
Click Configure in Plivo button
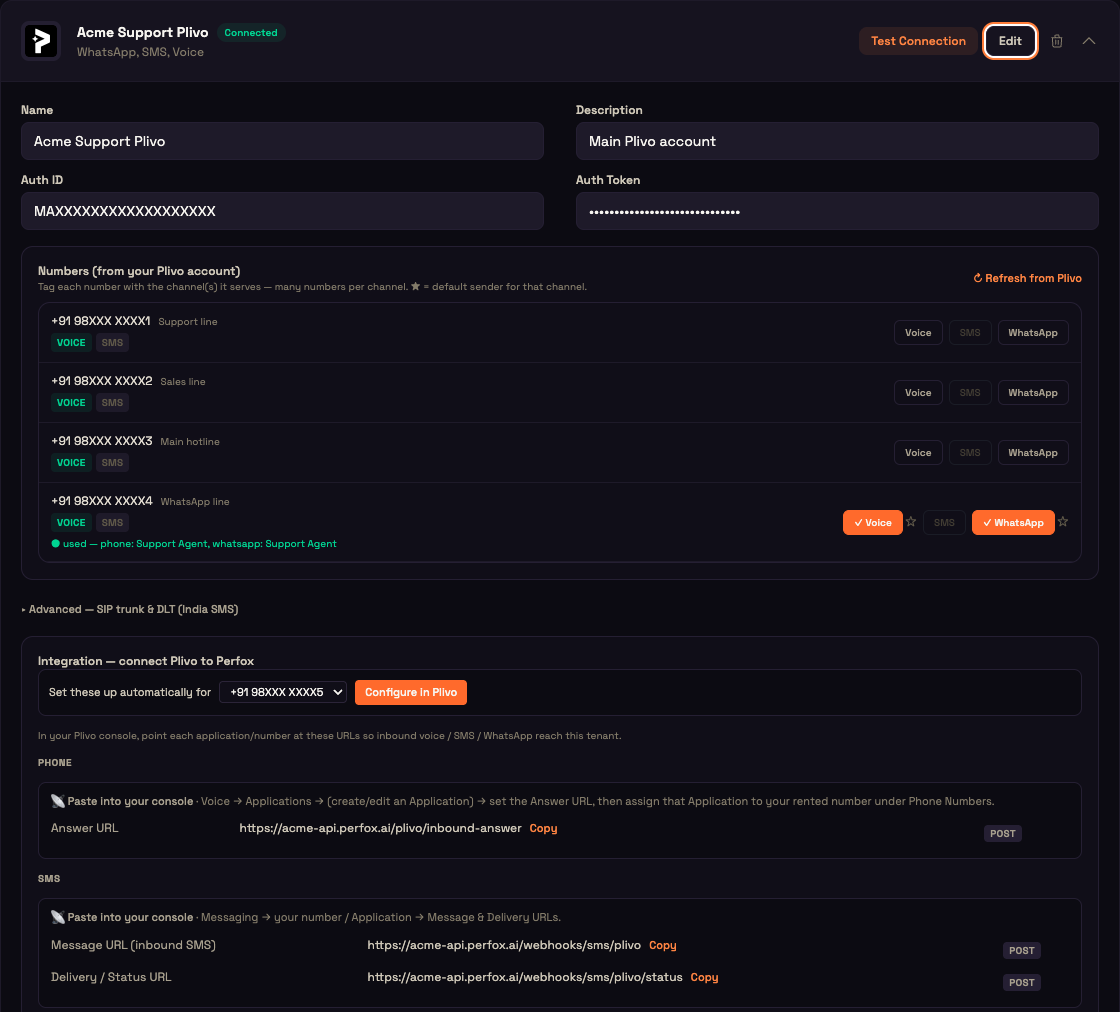(x=411, y=692)
